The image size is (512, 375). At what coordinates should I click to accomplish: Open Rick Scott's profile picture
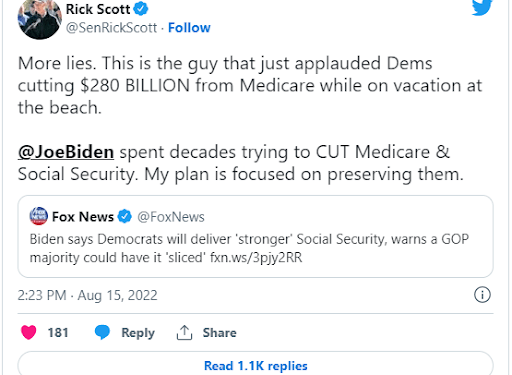tap(40, 18)
